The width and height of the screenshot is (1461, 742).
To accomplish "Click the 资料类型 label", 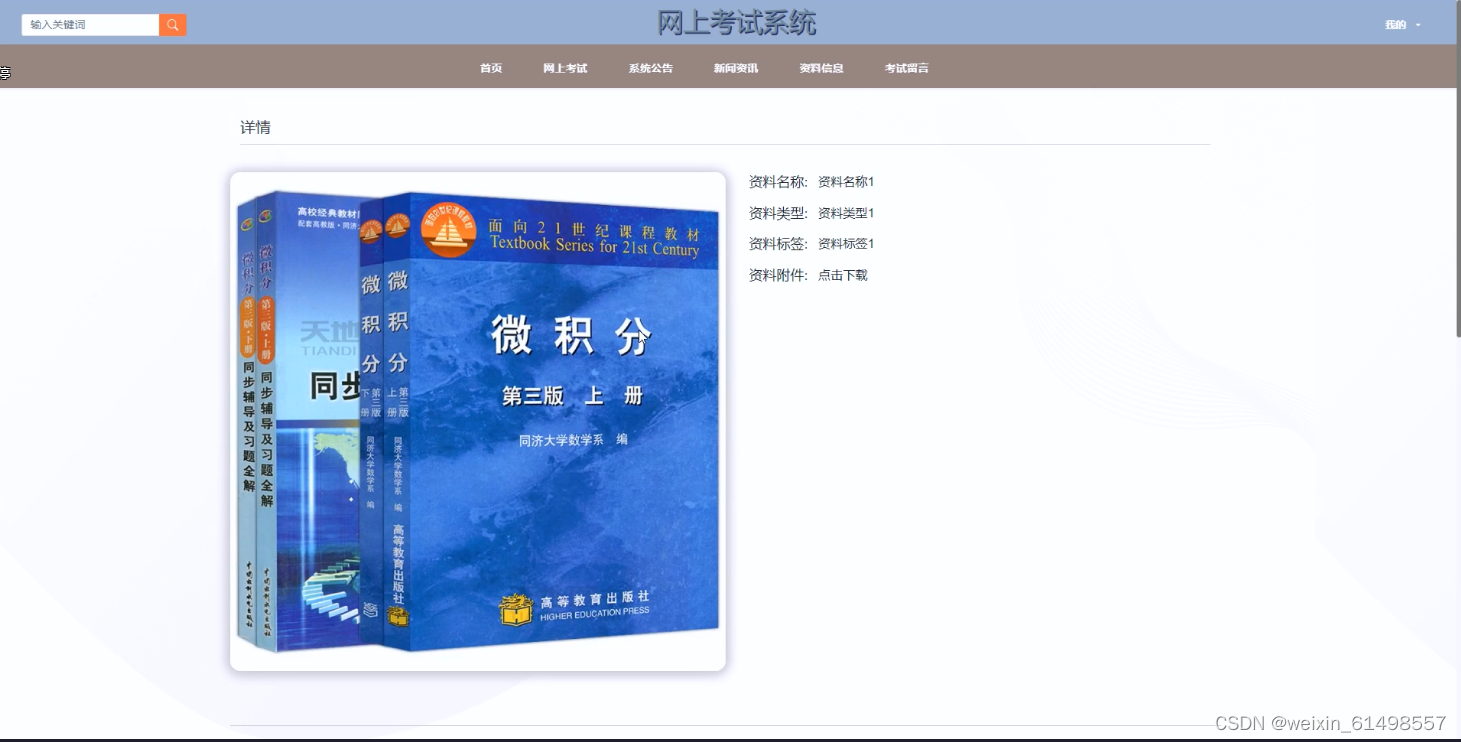I will click(x=778, y=213).
